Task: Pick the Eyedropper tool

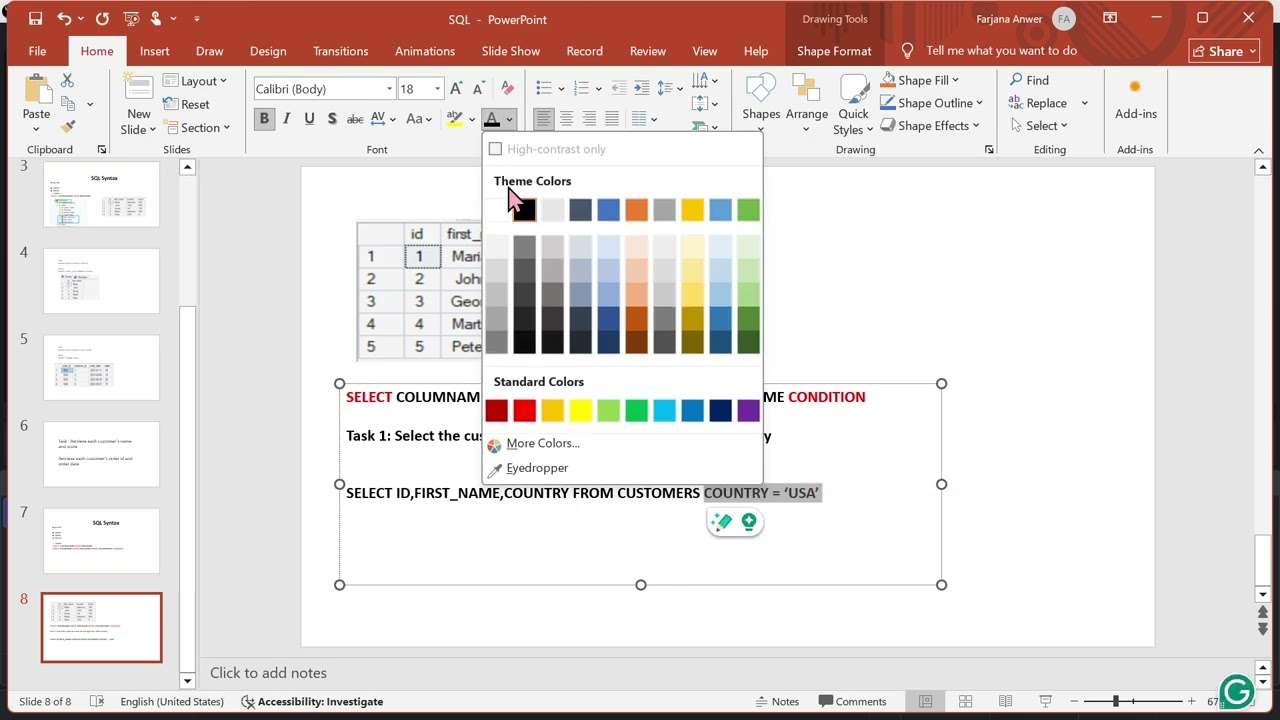Action: click(537, 468)
